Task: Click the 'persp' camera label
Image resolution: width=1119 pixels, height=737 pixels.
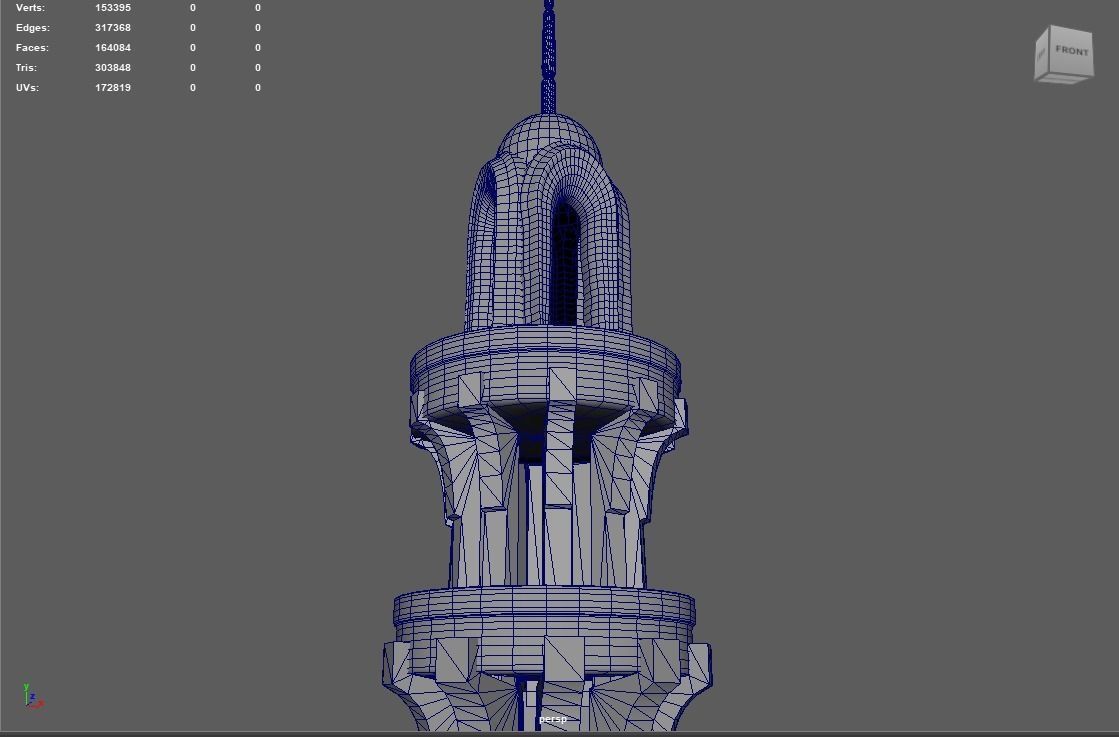Action: (552, 719)
